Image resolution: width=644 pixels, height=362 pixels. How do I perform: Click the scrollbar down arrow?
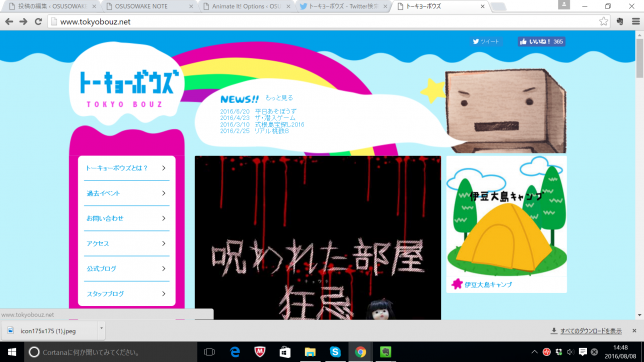pyautogui.click(x=639, y=315)
